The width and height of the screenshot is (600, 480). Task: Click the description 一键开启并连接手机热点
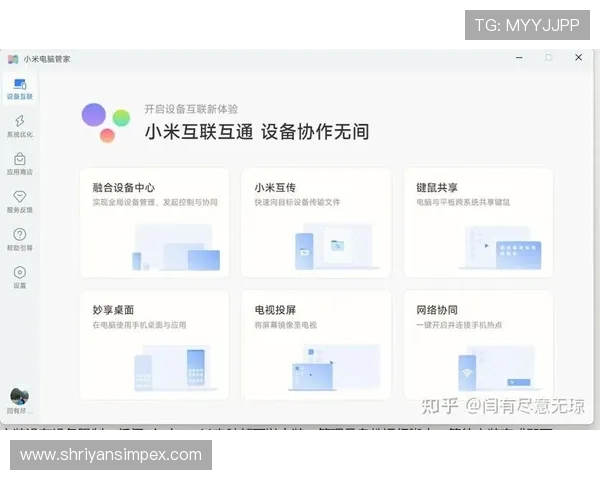point(459,325)
